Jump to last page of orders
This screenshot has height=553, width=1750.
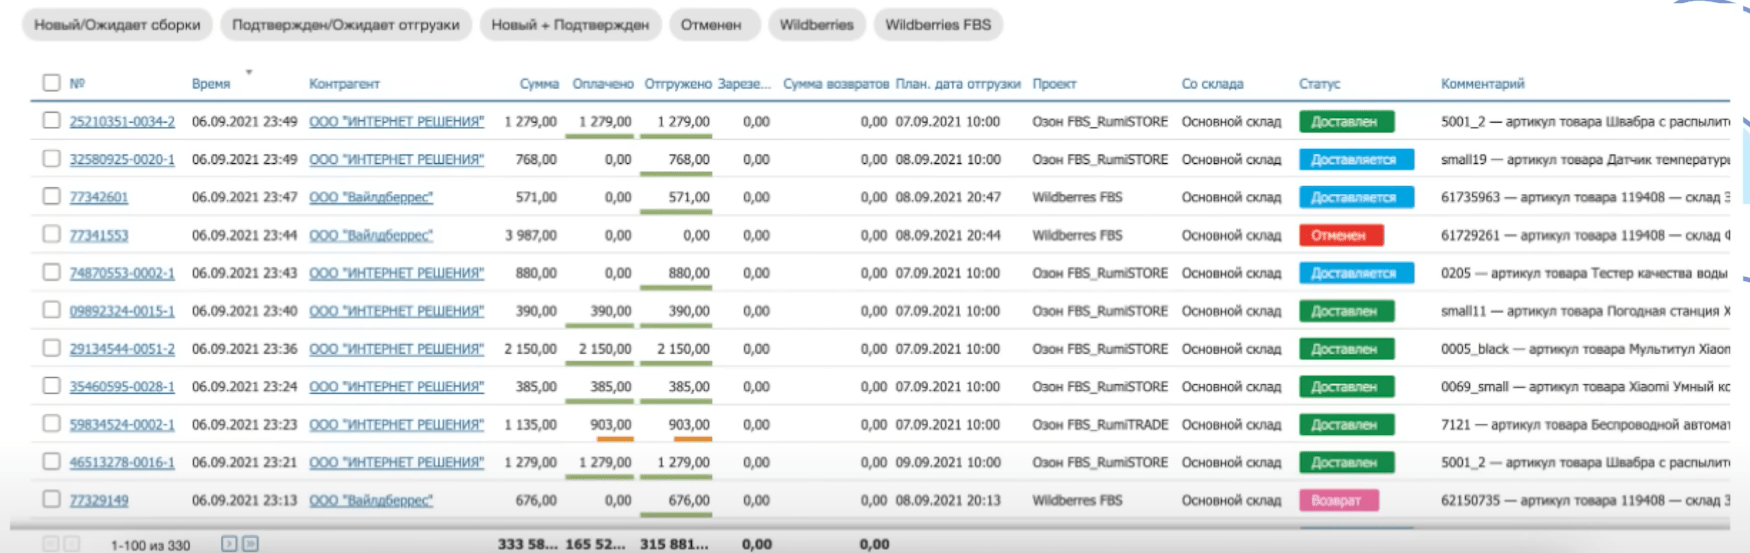point(250,544)
